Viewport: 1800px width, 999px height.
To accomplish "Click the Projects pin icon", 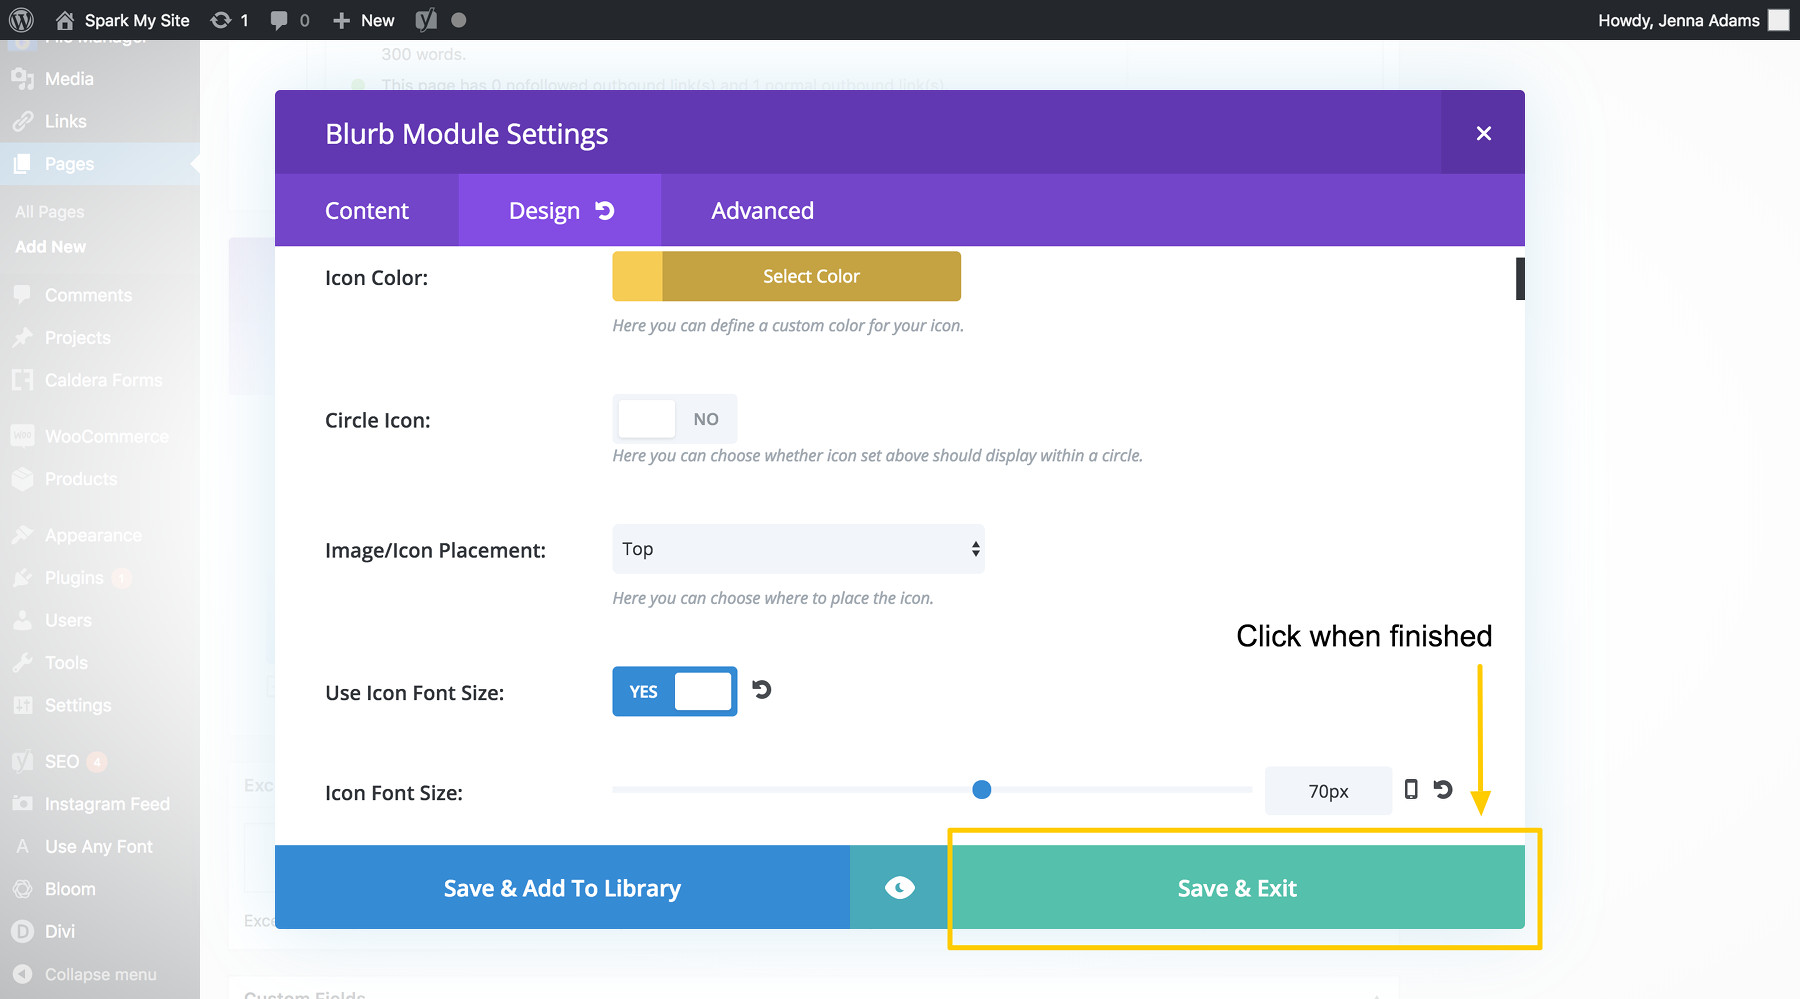I will click(22, 338).
